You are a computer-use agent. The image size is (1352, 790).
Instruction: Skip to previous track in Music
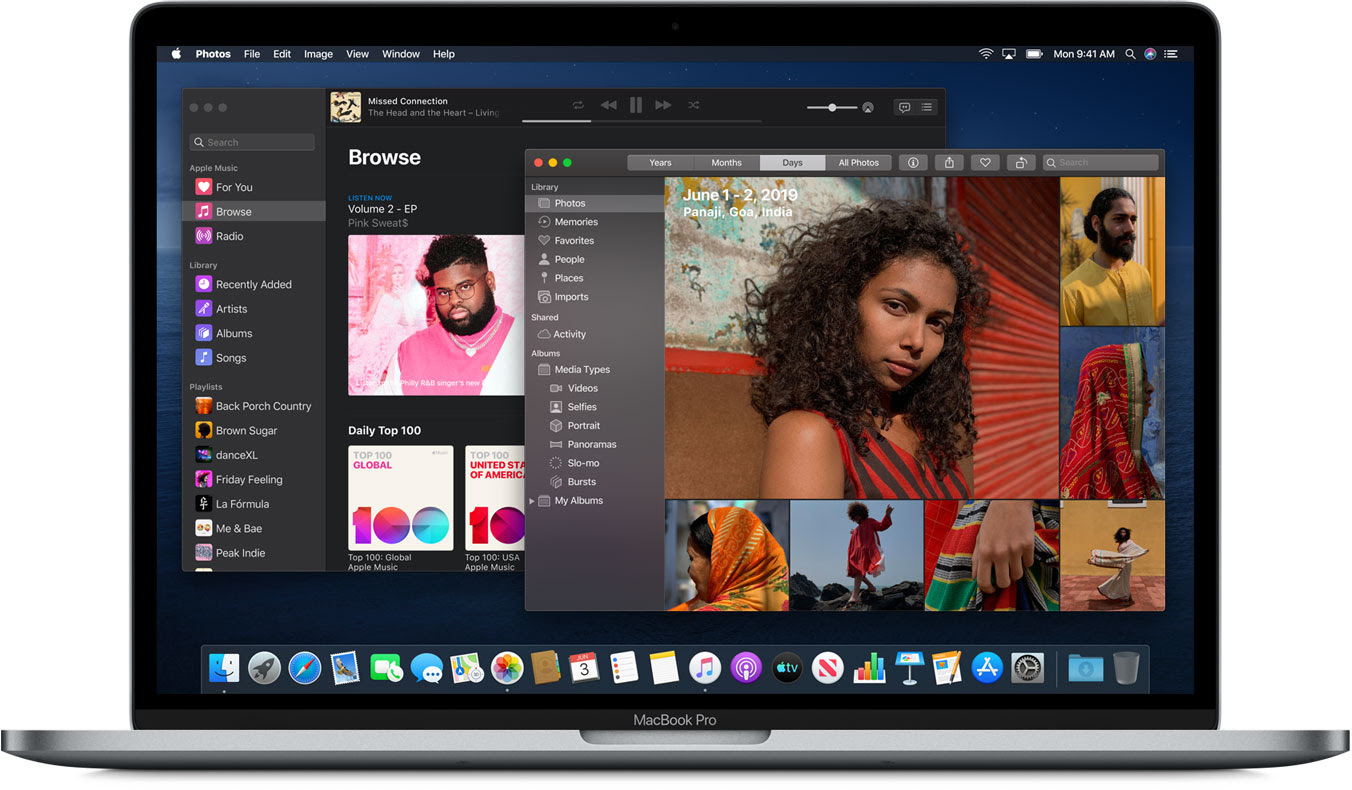pos(608,105)
